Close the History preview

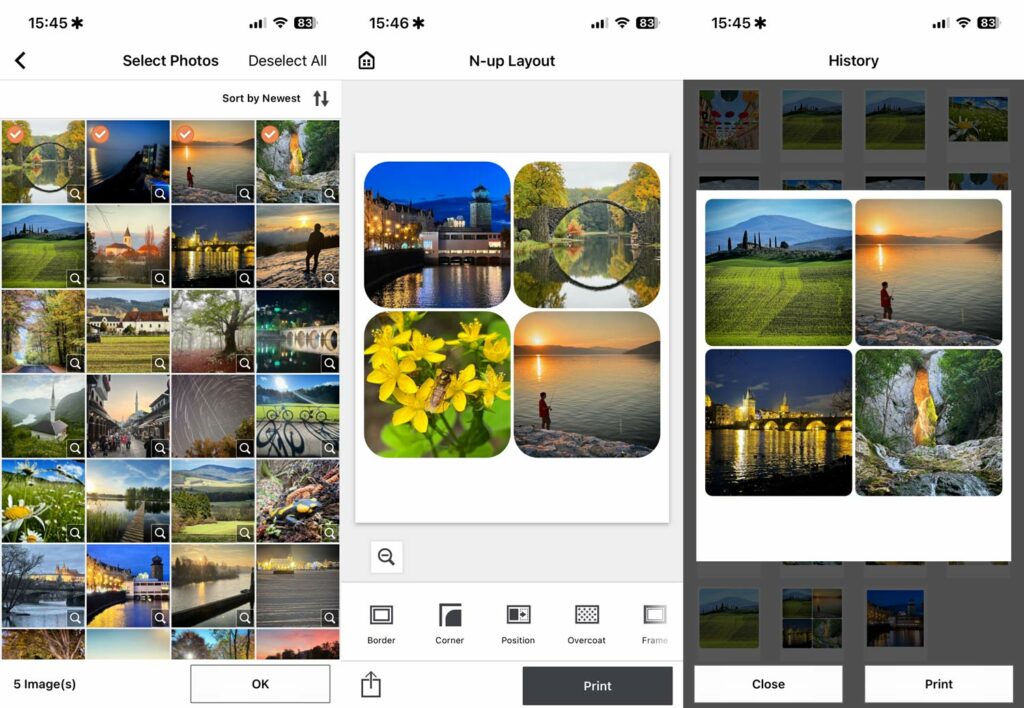768,684
